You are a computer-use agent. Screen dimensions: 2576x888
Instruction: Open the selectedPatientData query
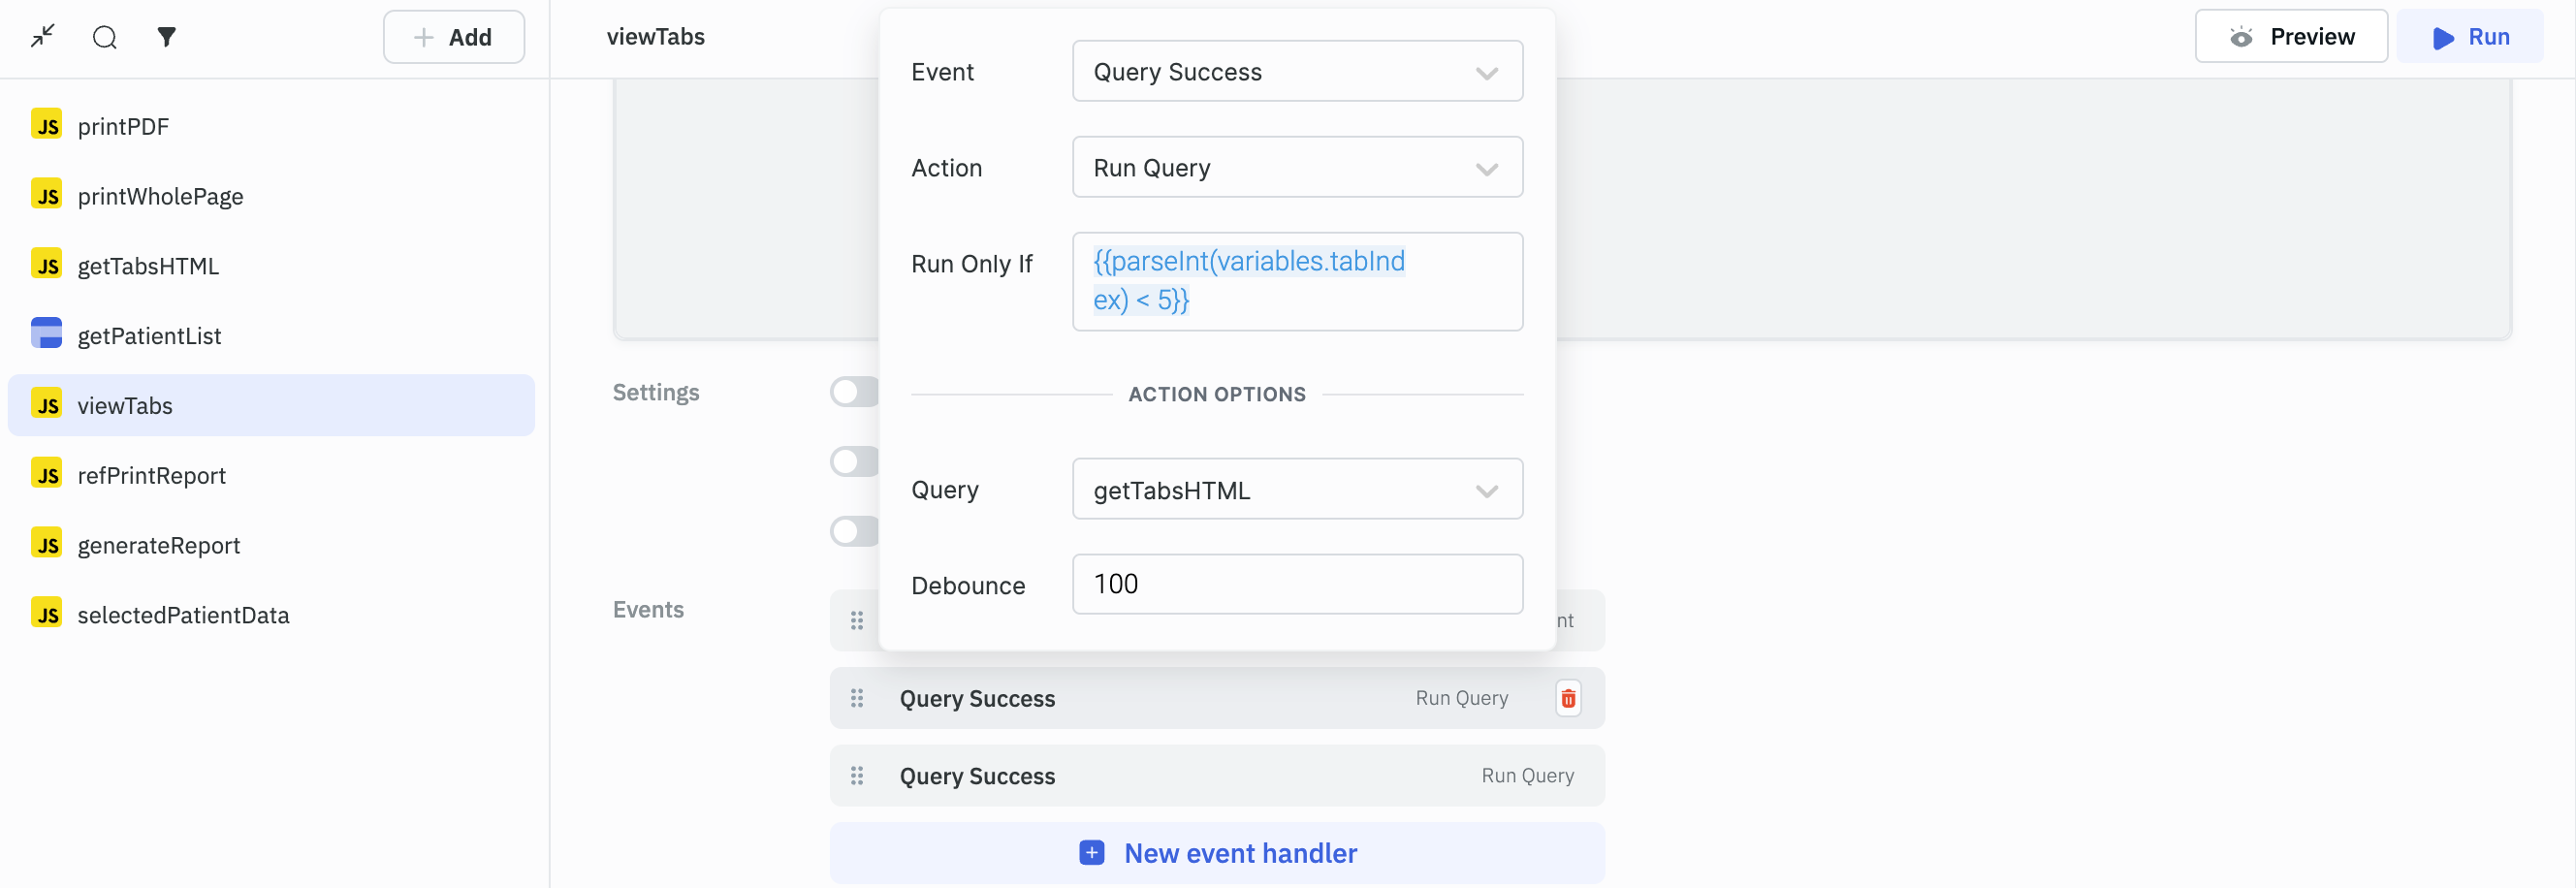click(x=183, y=615)
